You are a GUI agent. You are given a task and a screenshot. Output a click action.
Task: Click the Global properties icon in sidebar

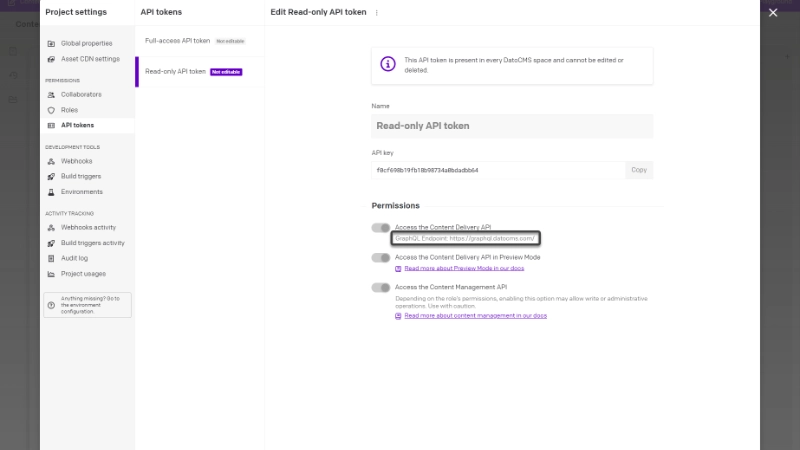[x=51, y=44]
